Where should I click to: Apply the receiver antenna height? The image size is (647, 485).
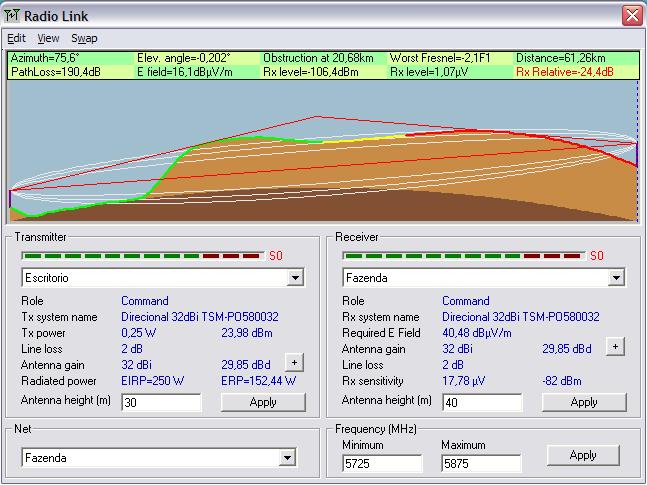583,402
